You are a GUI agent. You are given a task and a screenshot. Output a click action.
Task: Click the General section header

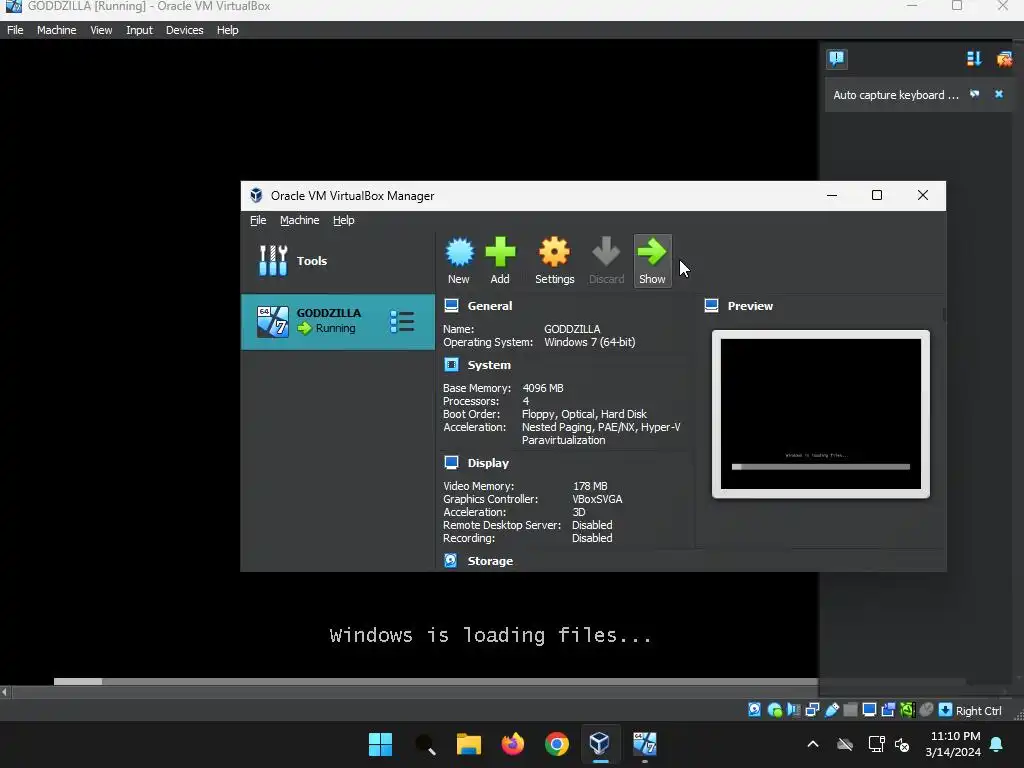tap(490, 306)
